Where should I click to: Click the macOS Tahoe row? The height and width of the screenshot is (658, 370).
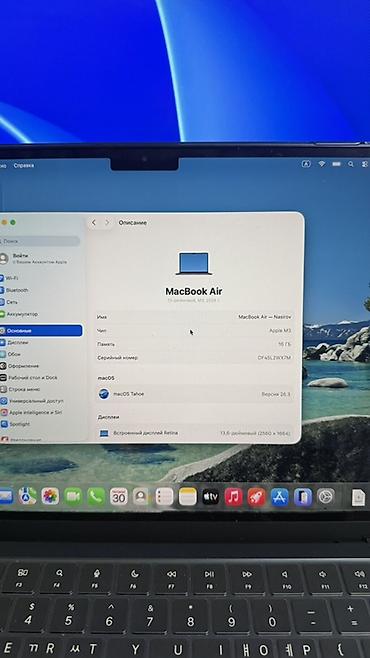pyautogui.click(x=194, y=394)
